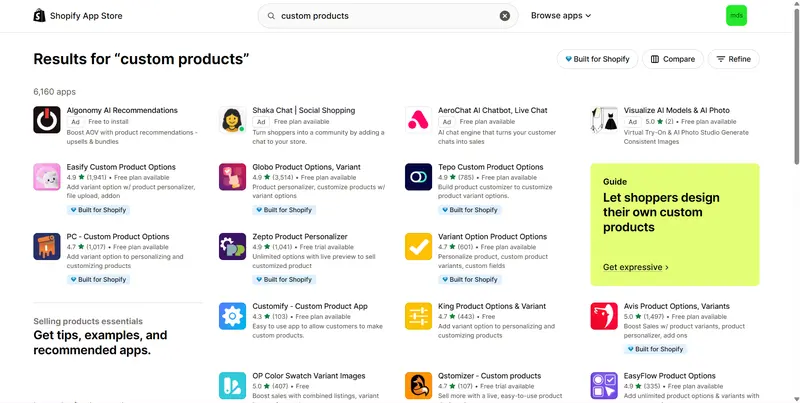
Task: Open Variant Option Product Options icon
Action: pos(418,246)
